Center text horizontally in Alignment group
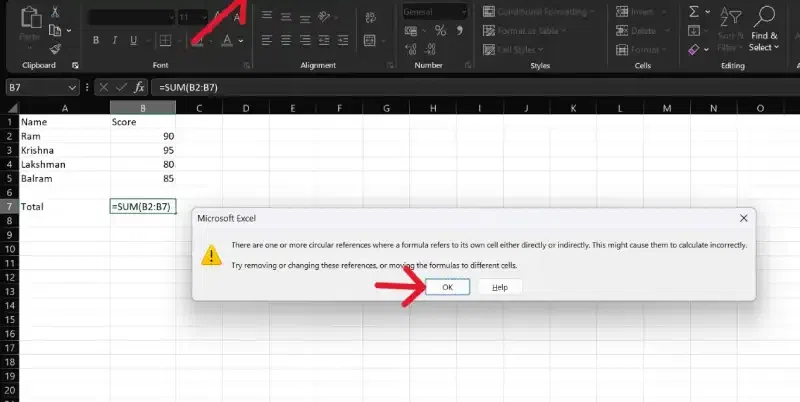This screenshot has width=800, height=402. tap(286, 40)
